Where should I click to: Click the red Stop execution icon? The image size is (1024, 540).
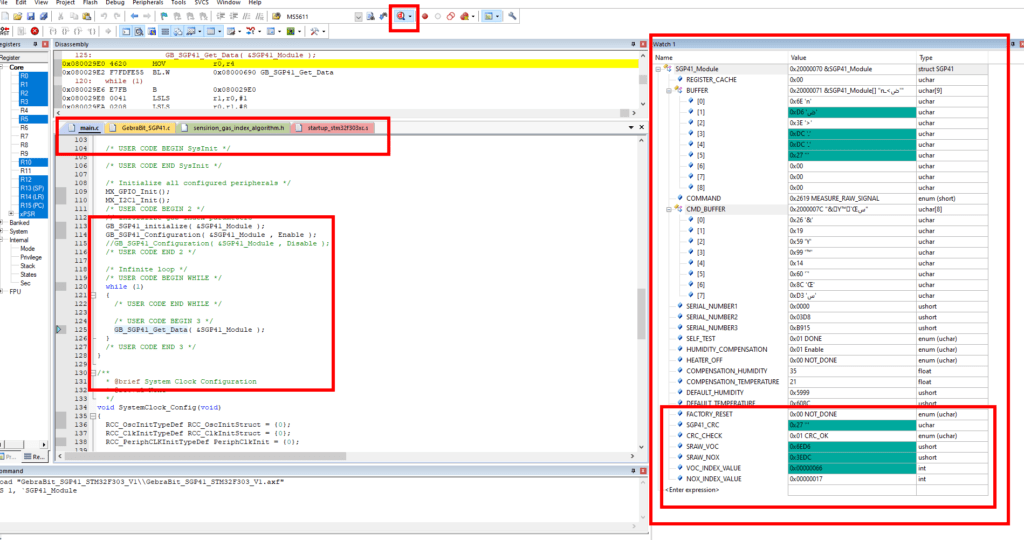pos(35,31)
